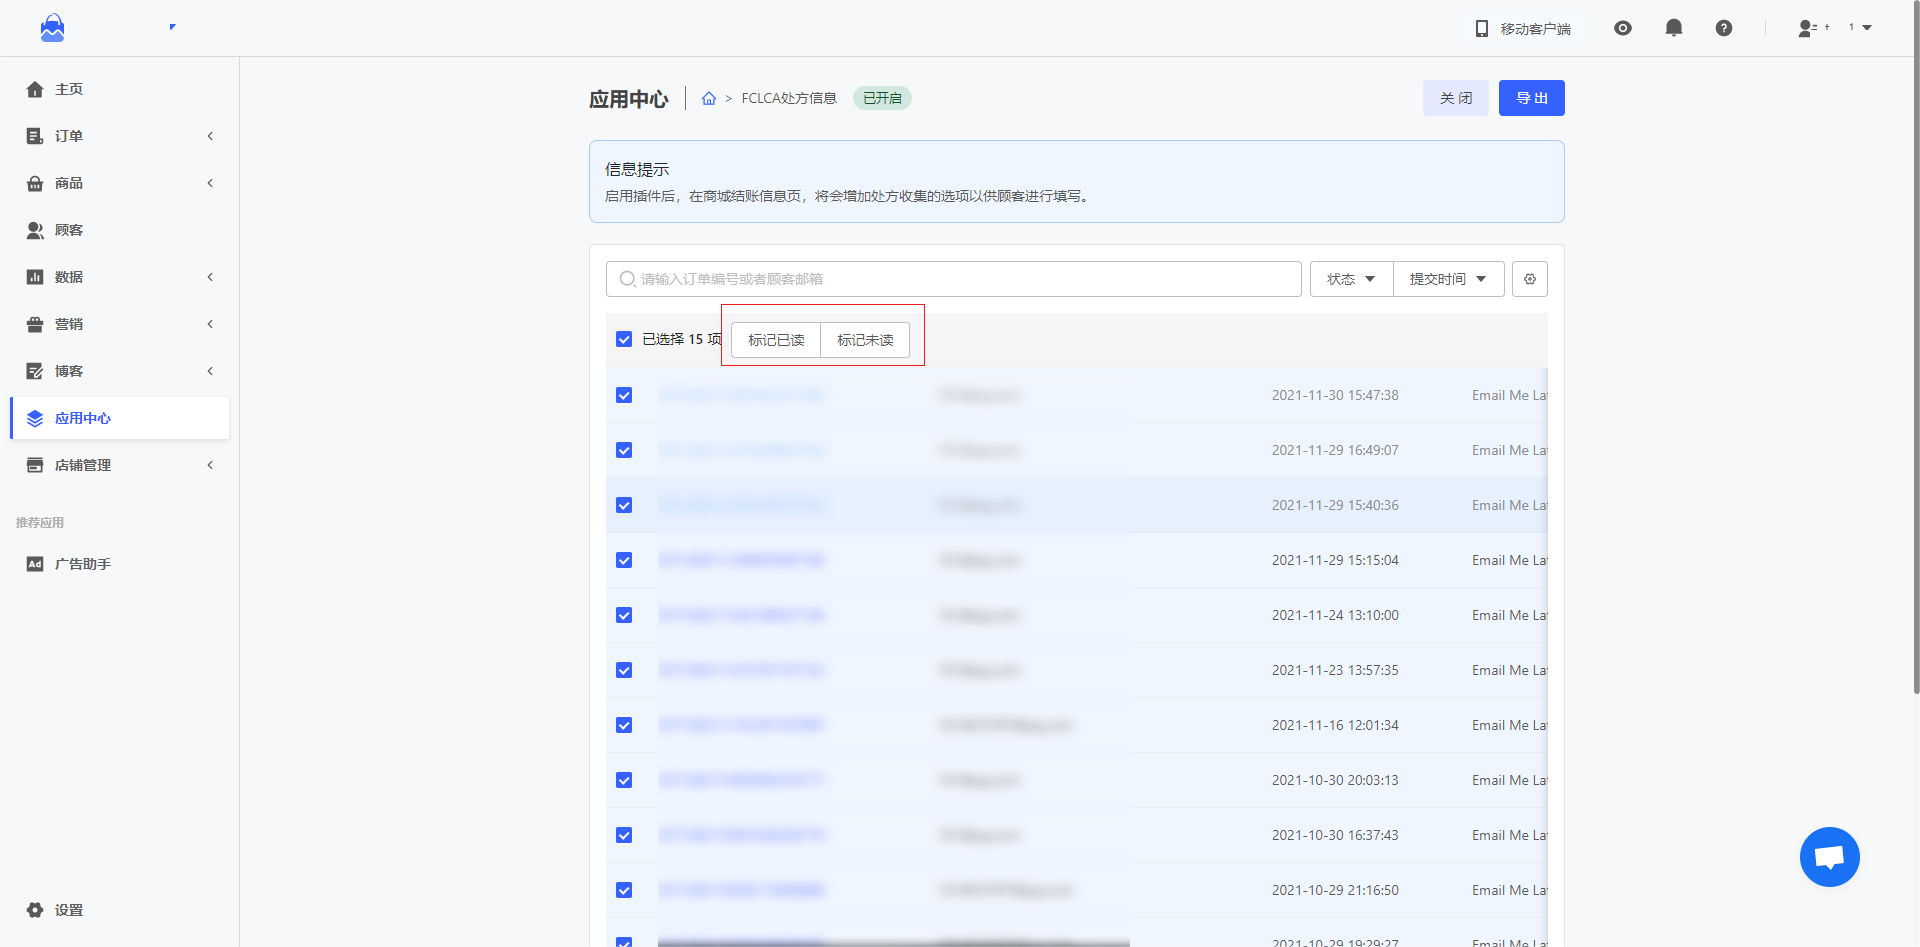This screenshot has height=947, width=1920.
Task: Click the notification bell icon
Action: (1673, 28)
